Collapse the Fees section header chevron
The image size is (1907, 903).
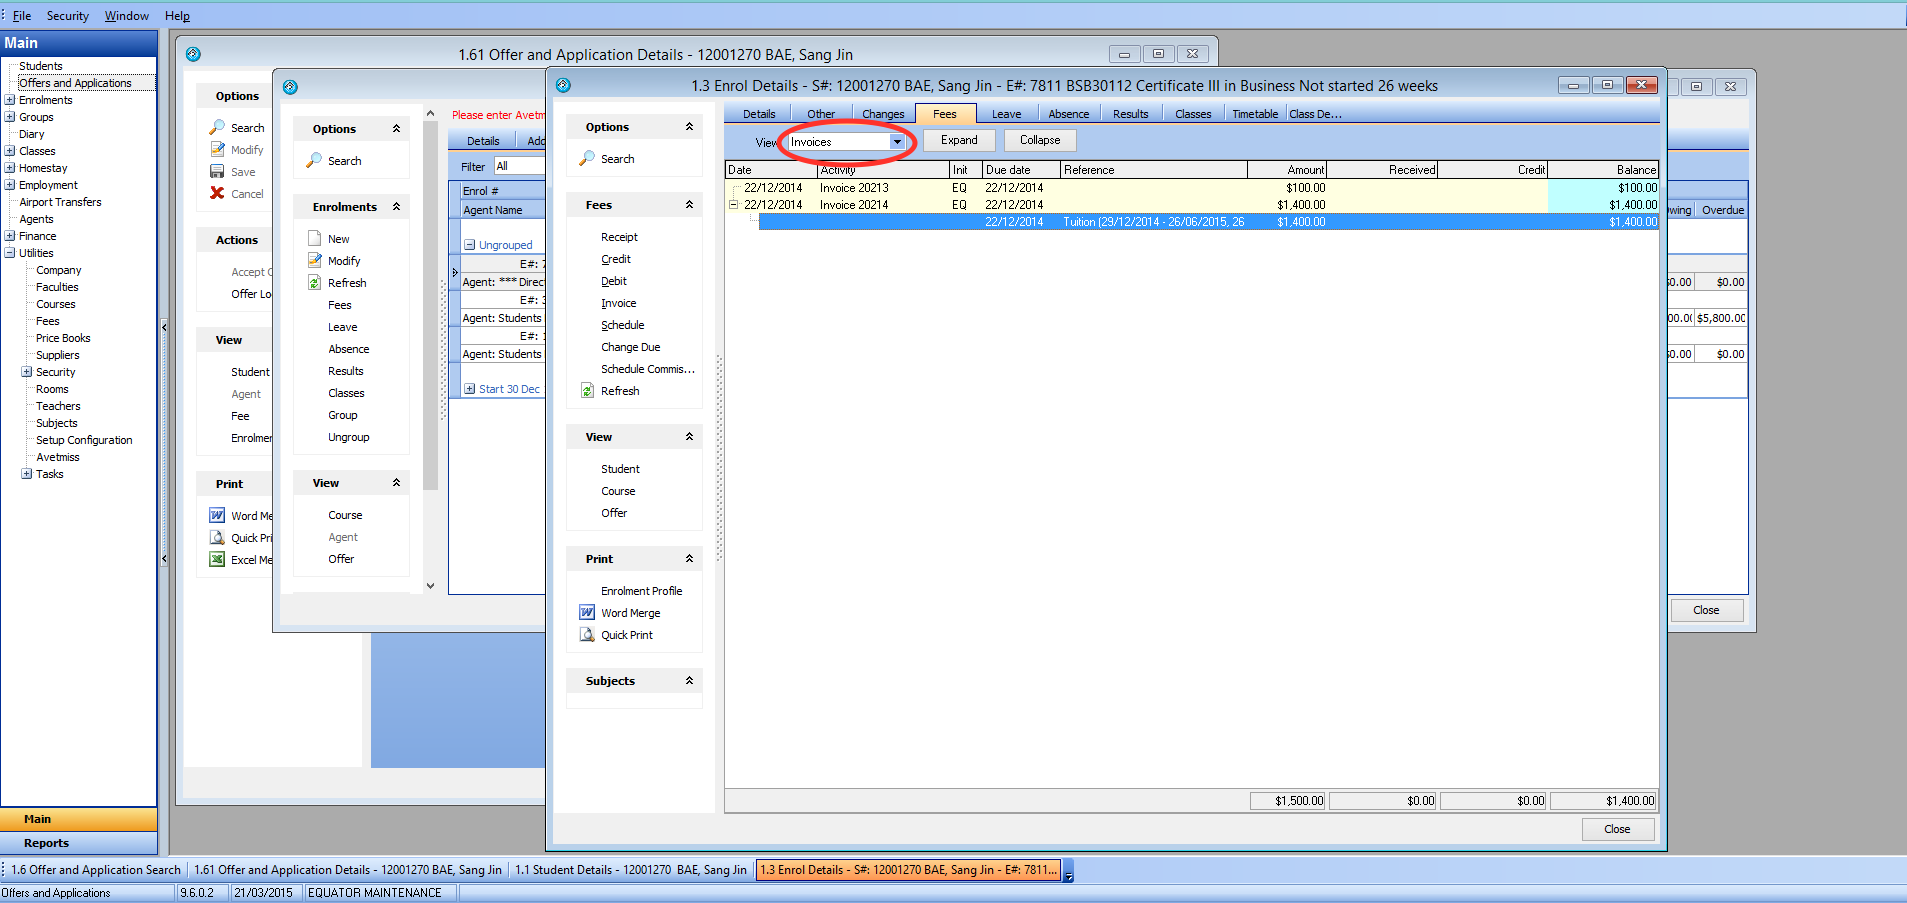click(689, 205)
